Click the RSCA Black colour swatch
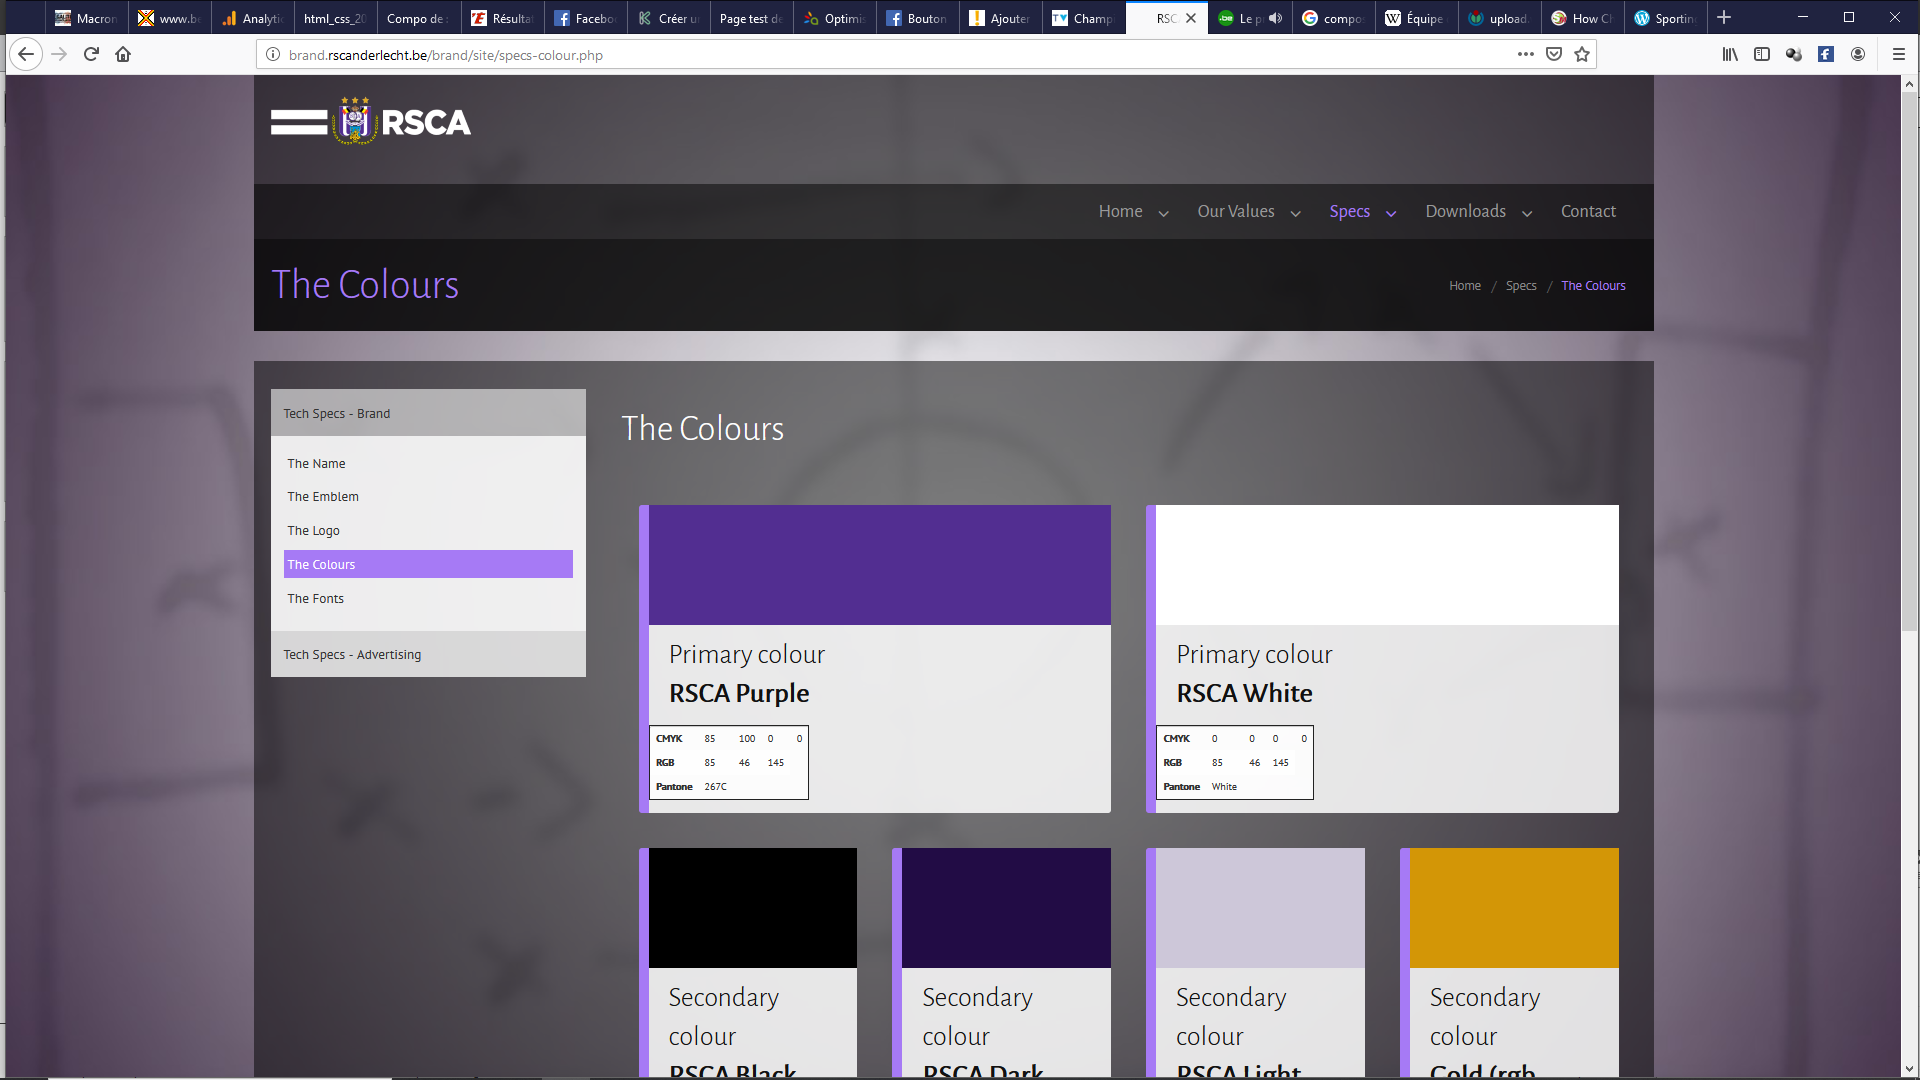Viewport: 1920px width, 1080px height. coord(752,908)
